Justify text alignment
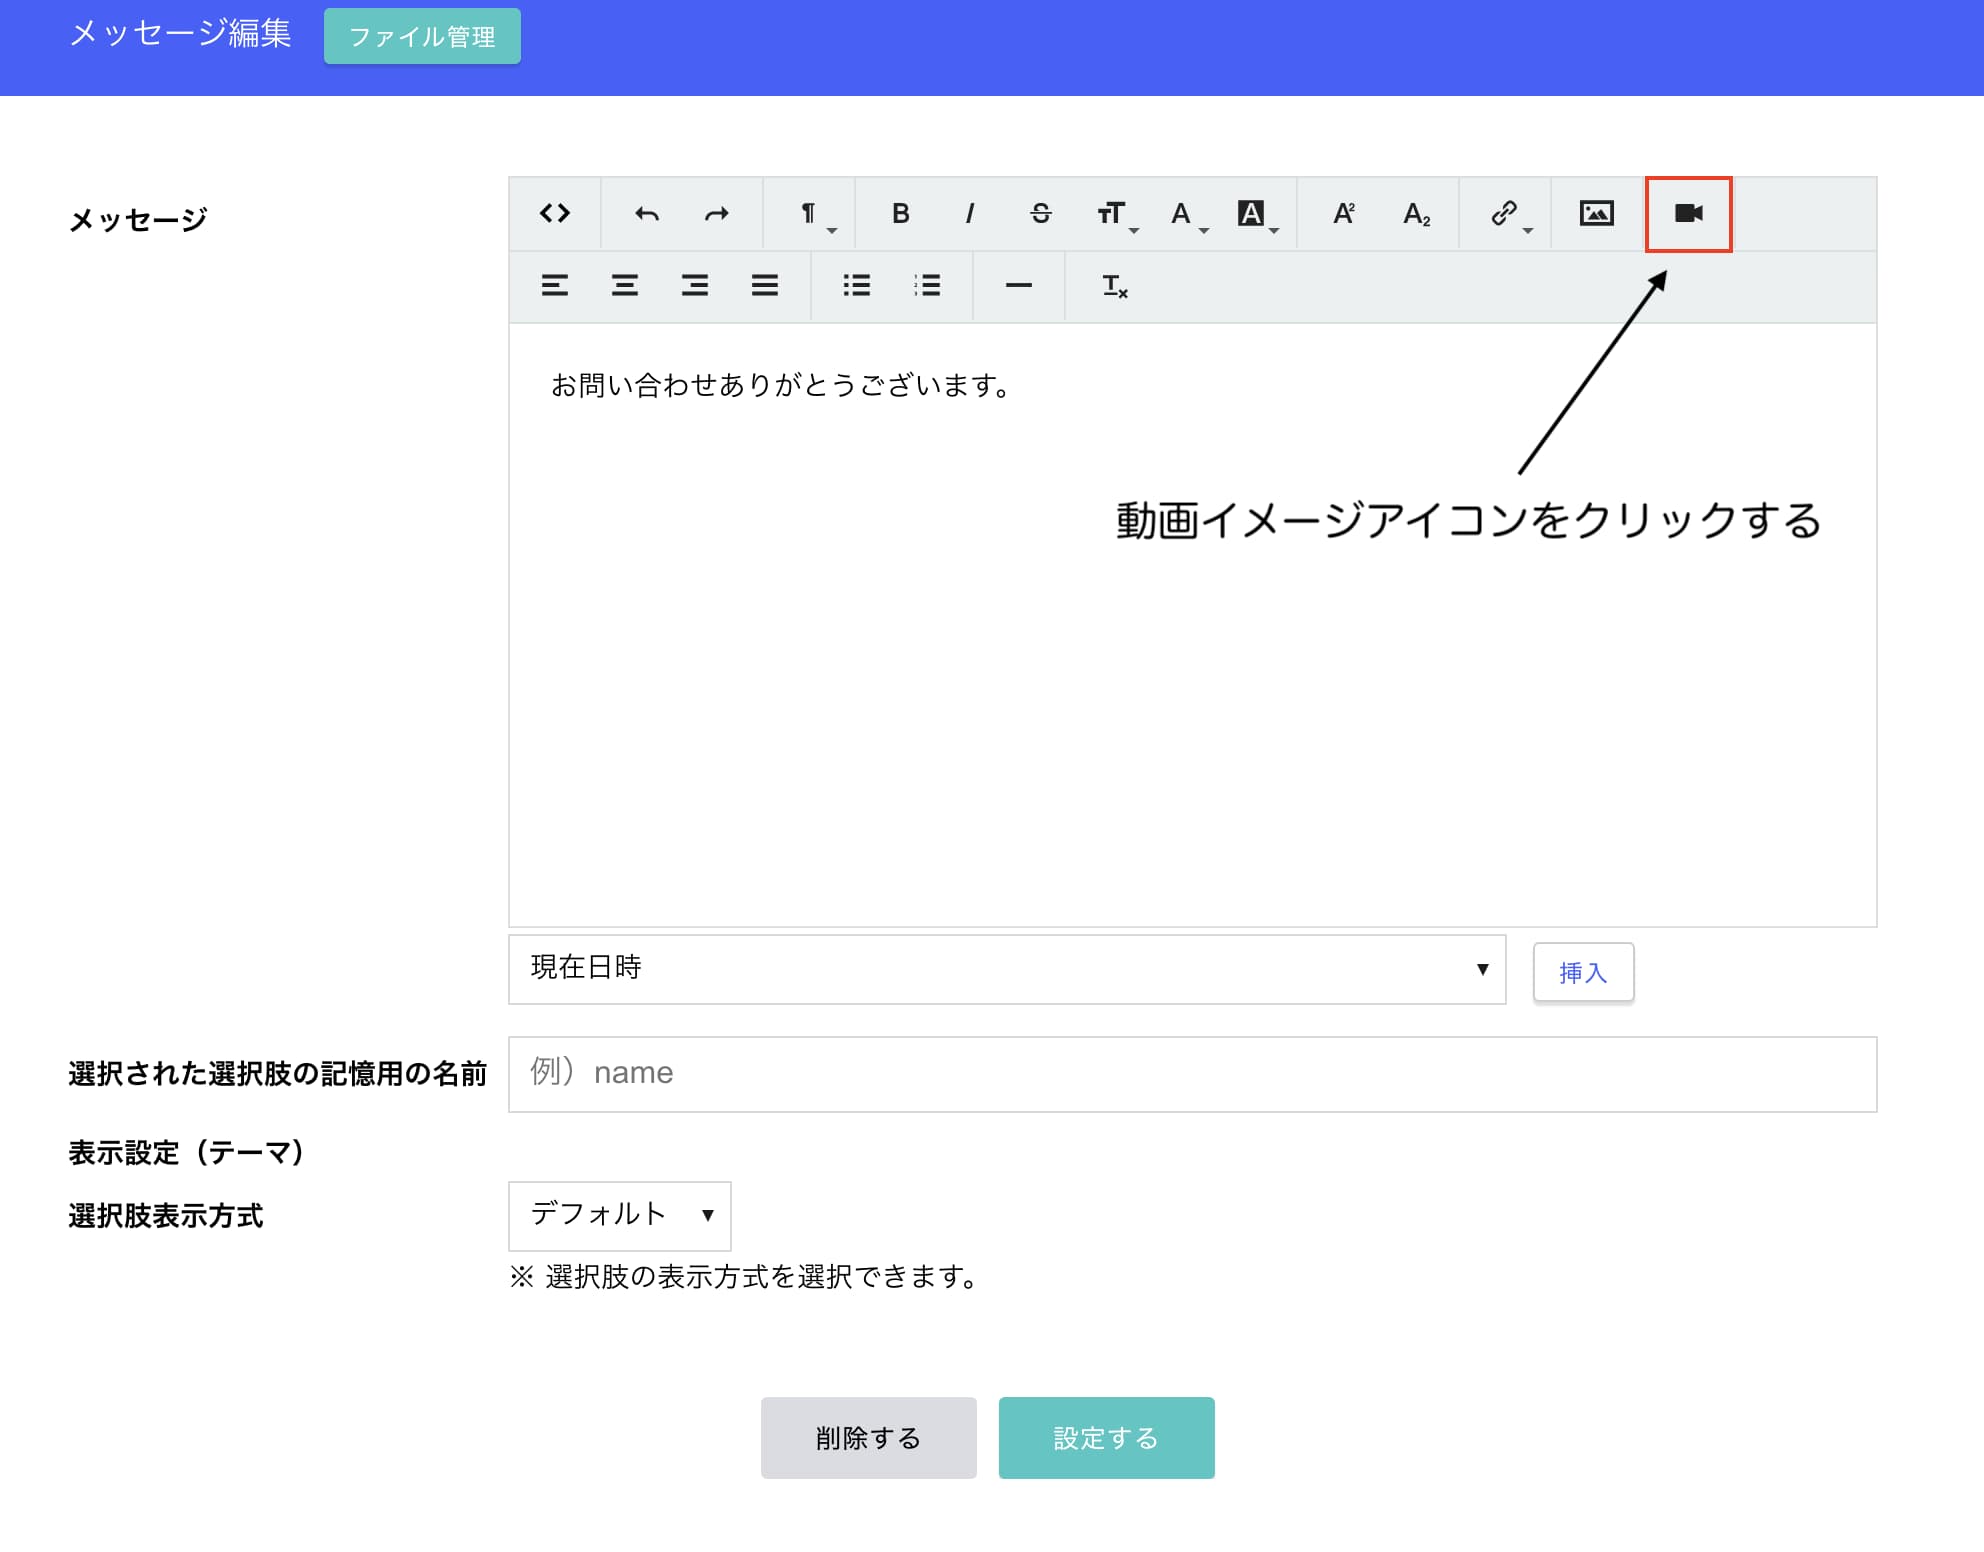 [x=765, y=286]
